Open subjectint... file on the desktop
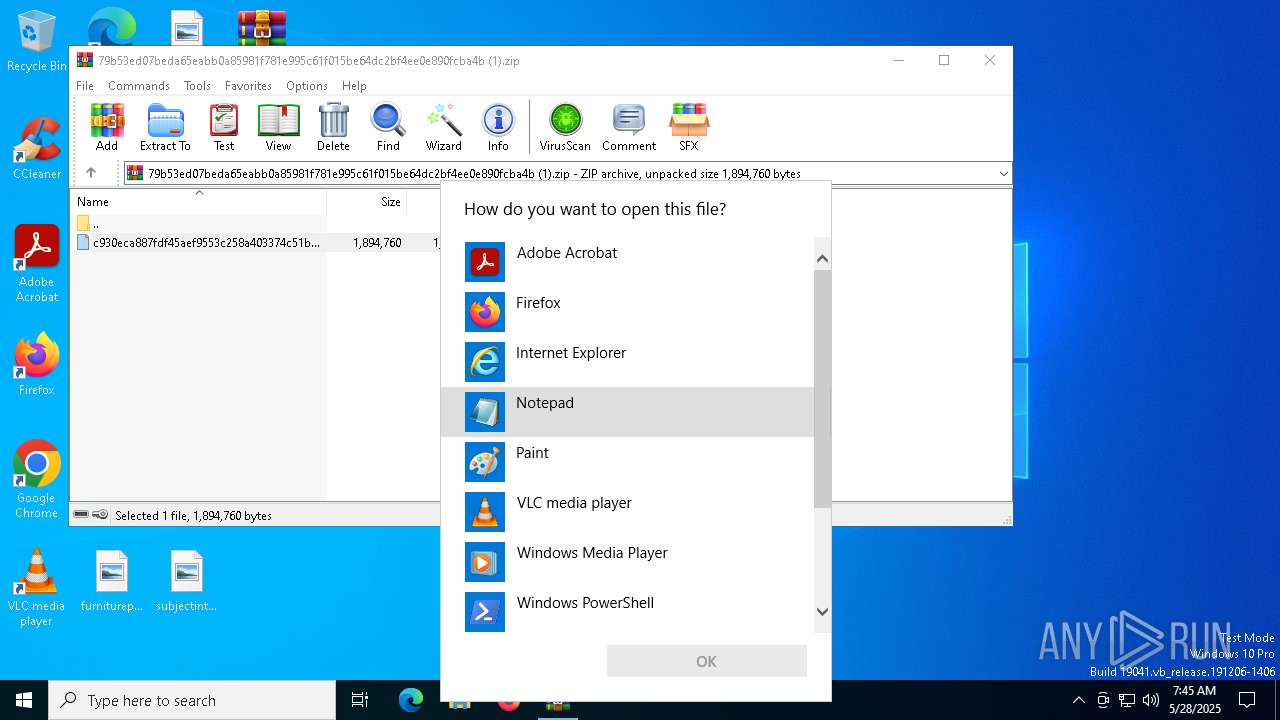This screenshot has height=720, width=1280. 187,581
